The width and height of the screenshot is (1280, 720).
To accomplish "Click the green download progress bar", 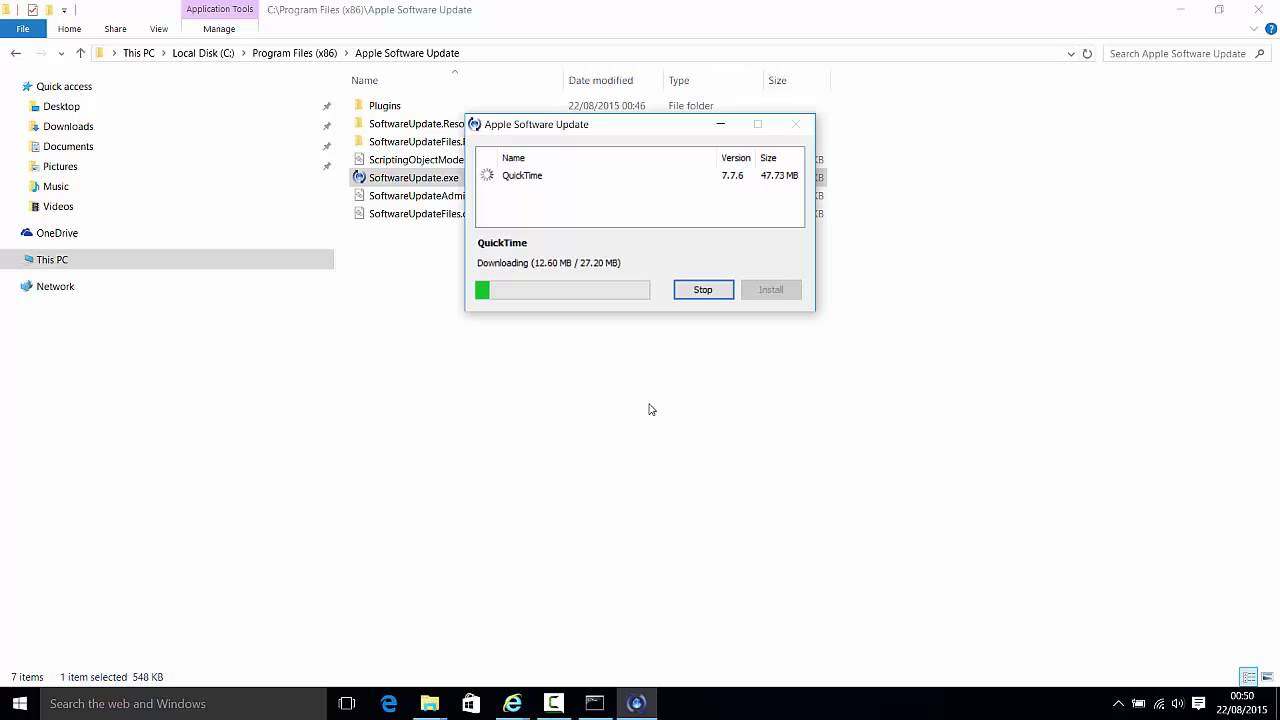I will 563,290.
